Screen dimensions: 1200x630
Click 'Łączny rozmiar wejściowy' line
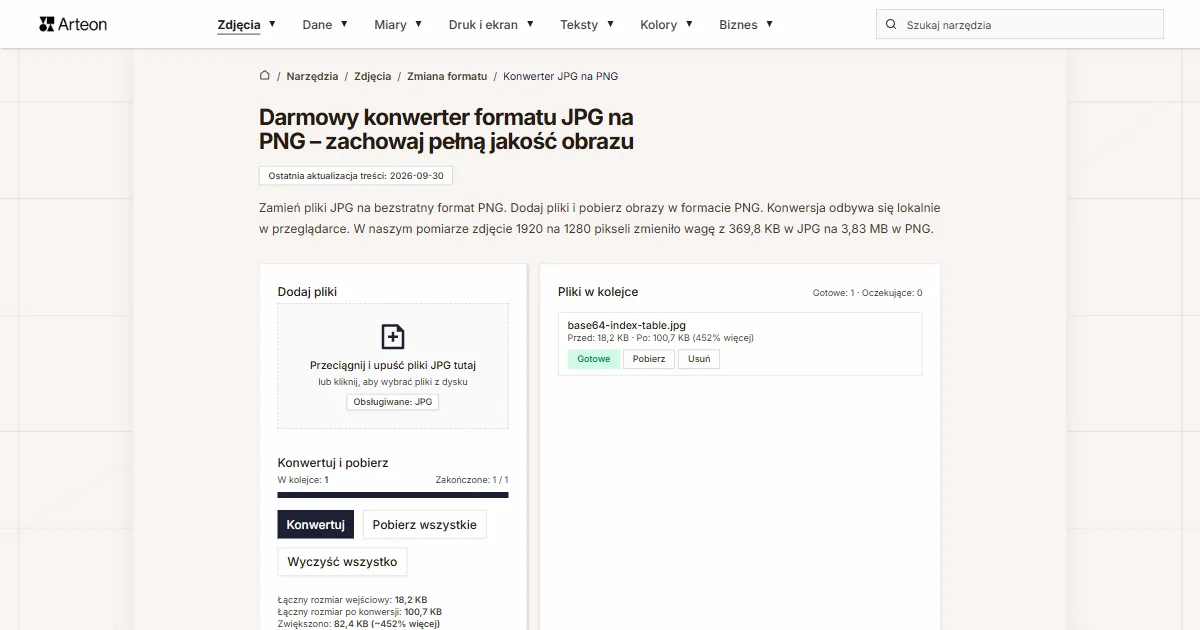352,600
